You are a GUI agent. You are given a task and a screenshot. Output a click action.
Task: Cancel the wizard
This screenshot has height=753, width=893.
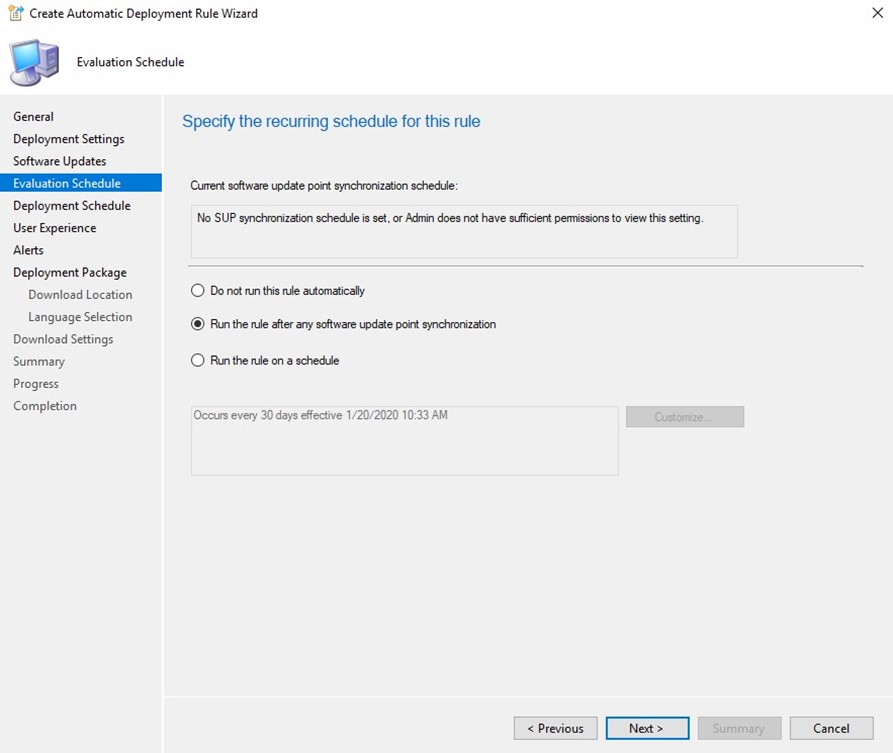[831, 728]
